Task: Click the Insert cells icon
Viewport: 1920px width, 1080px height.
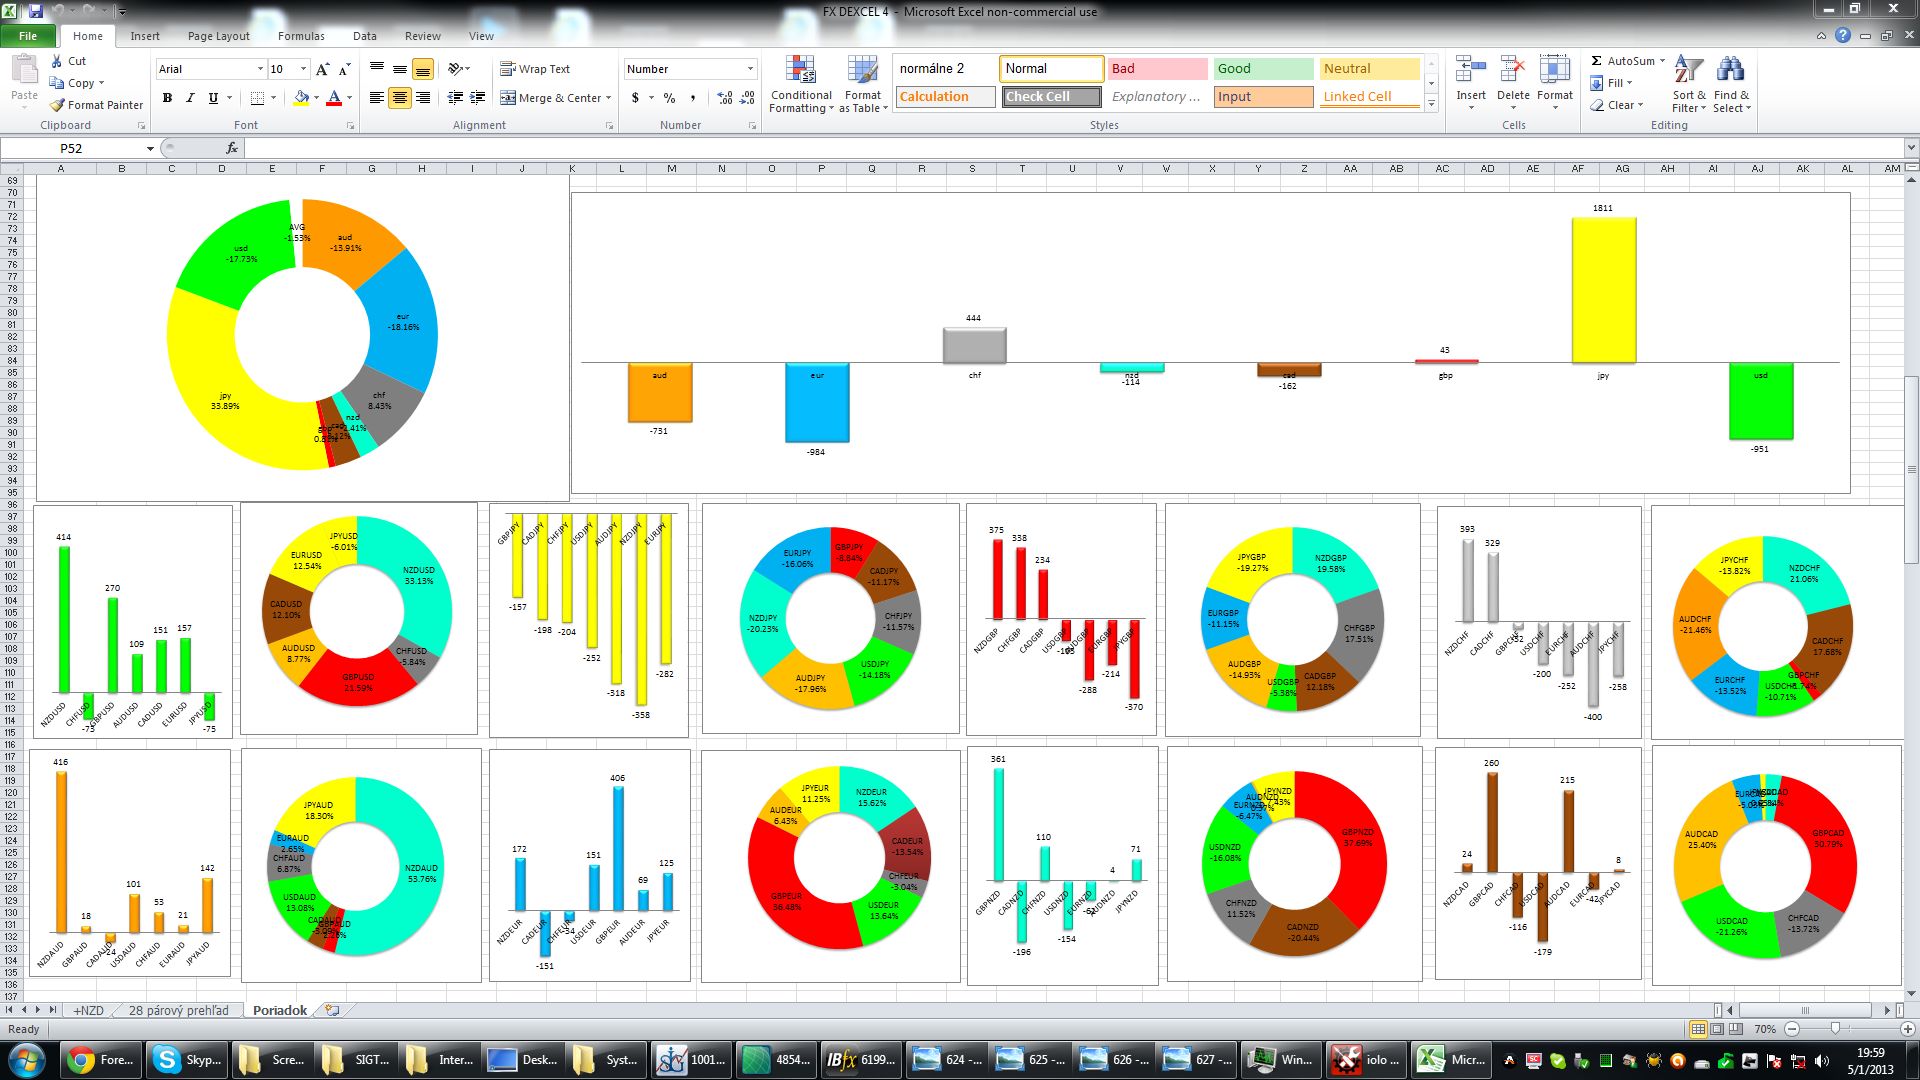Action: click(1470, 70)
